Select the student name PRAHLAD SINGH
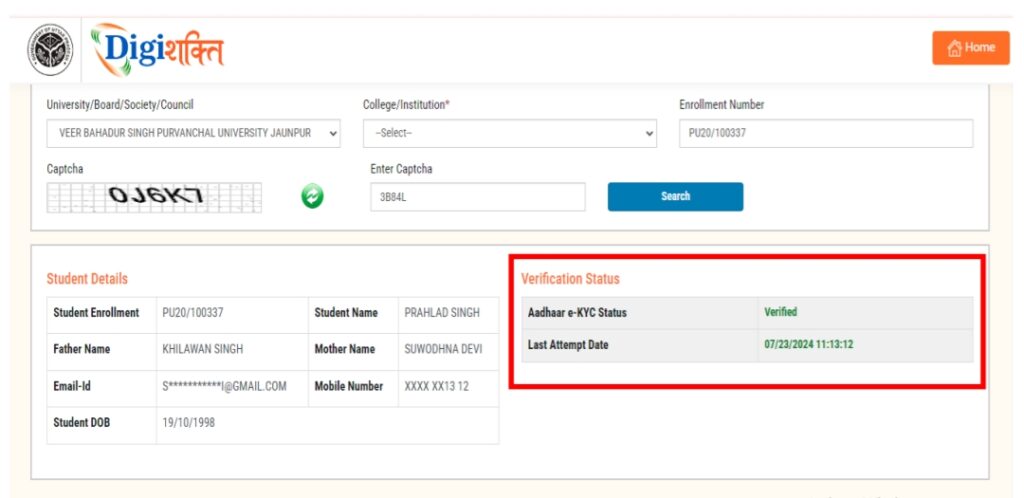1024x498 pixels. tap(441, 313)
